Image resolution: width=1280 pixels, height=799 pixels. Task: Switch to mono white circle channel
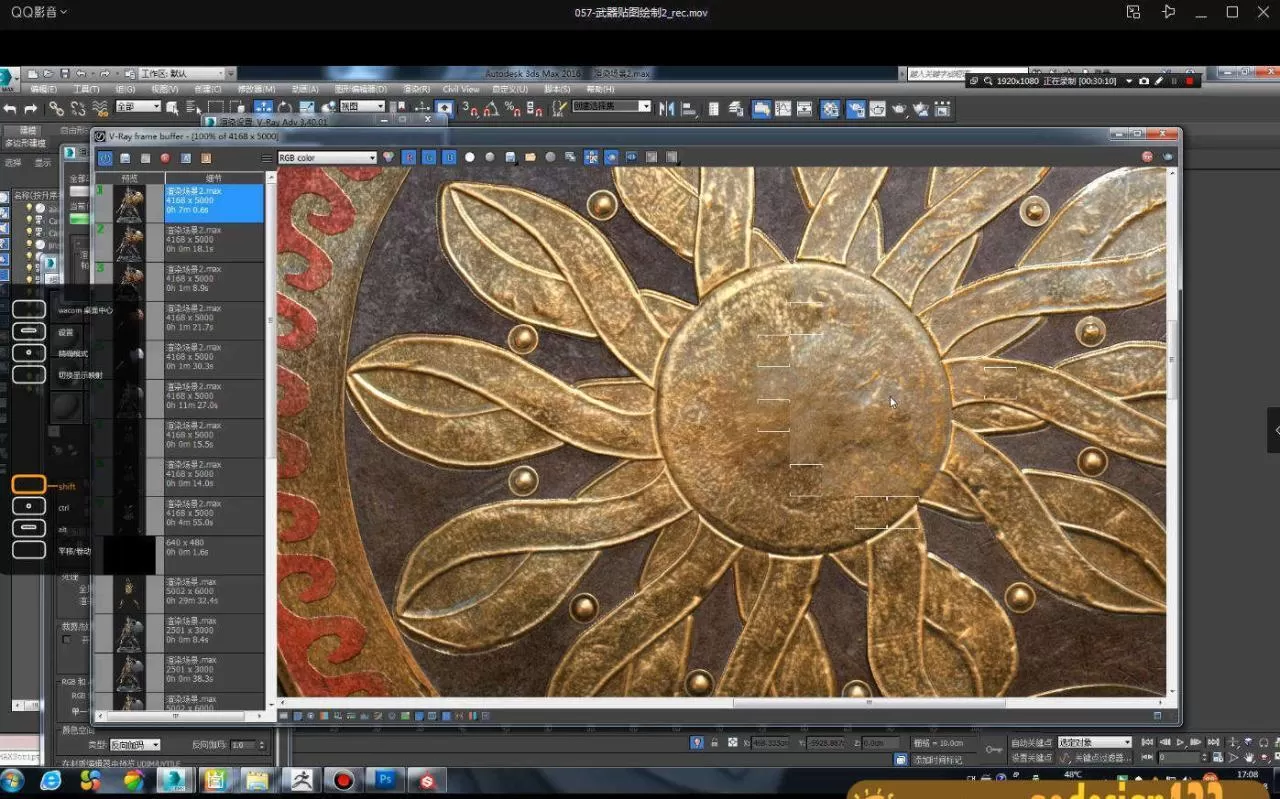coord(469,158)
